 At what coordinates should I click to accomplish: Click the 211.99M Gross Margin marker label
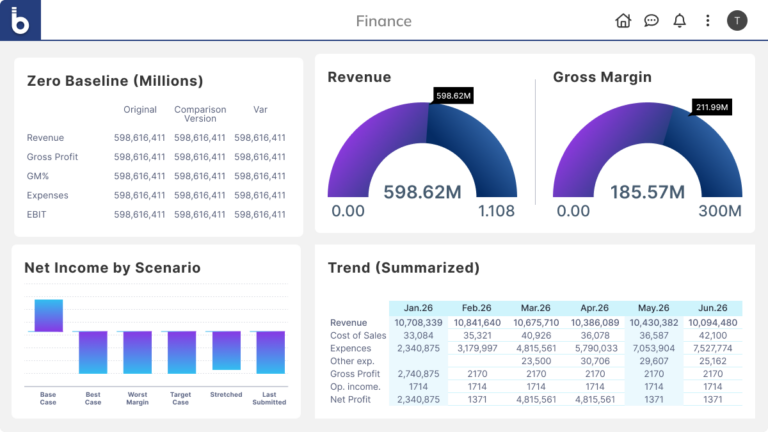[711, 107]
